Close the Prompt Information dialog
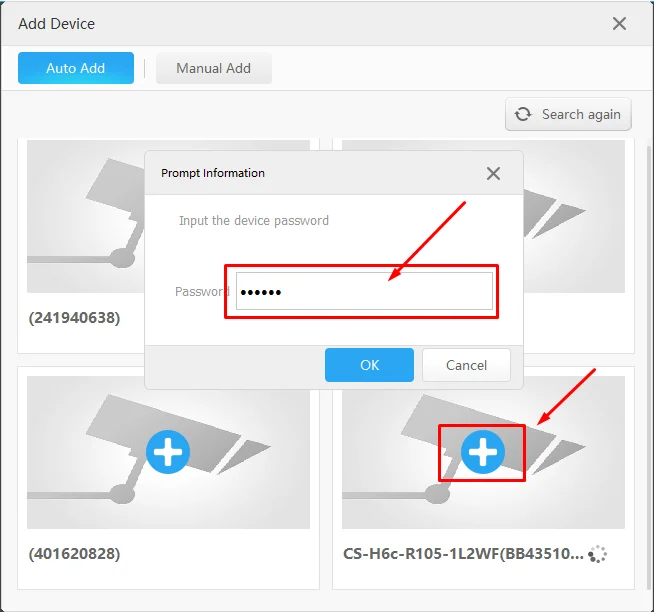Screen dimensions: 654x612 pyautogui.click(x=493, y=173)
